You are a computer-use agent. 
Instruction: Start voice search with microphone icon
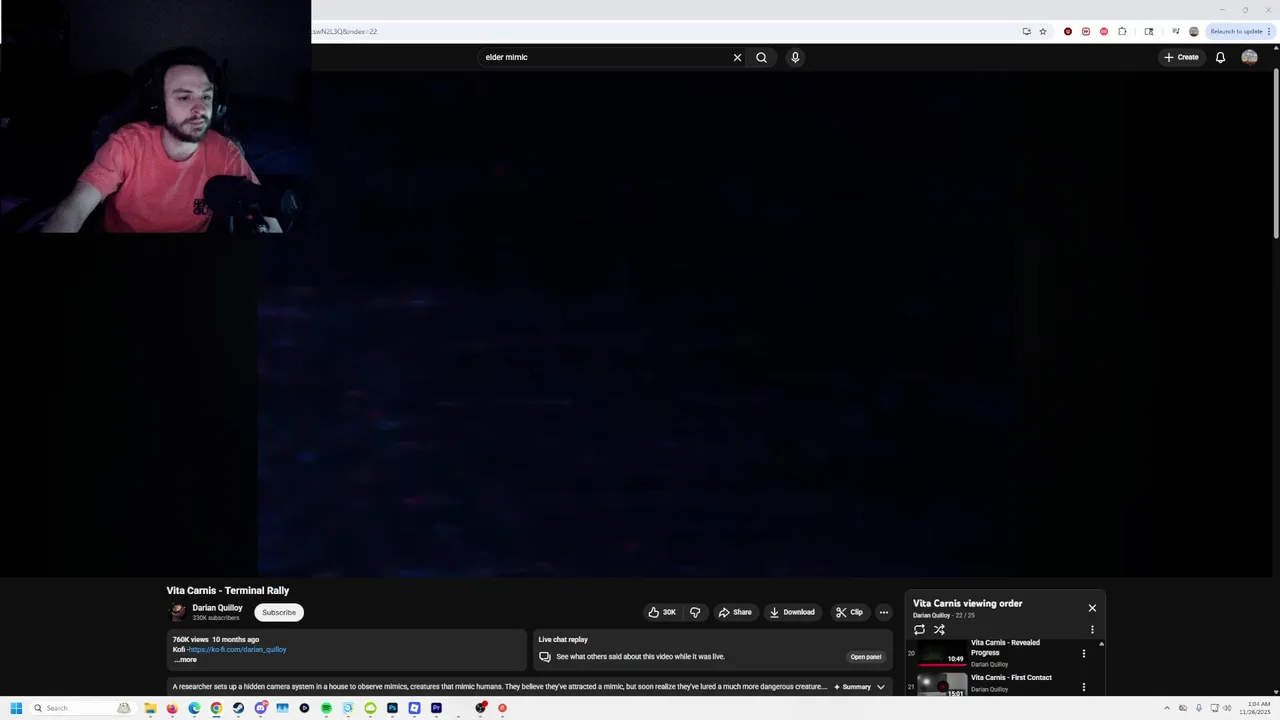pyautogui.click(x=795, y=57)
